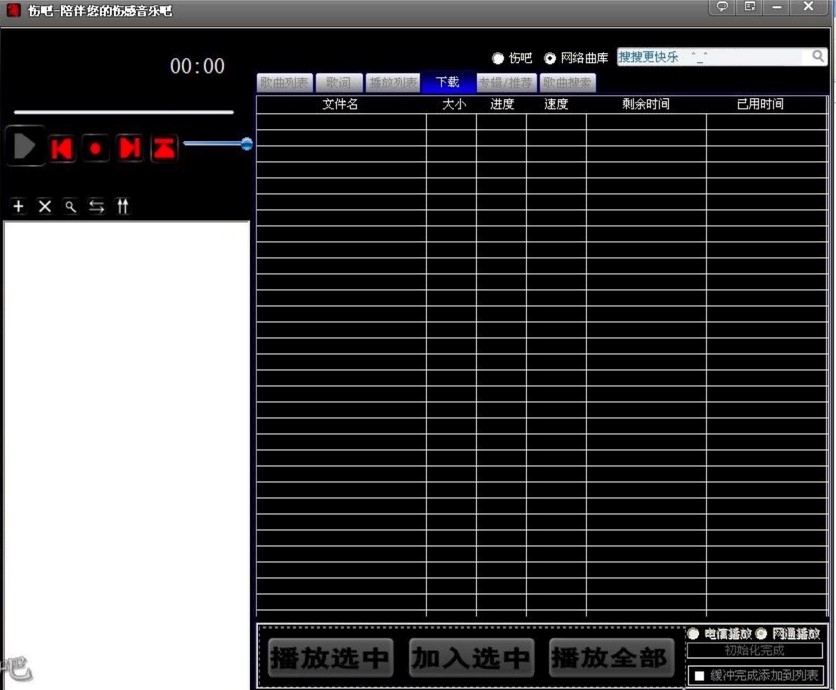Click the red record dot button
This screenshot has width=836, height=690.
(96, 148)
